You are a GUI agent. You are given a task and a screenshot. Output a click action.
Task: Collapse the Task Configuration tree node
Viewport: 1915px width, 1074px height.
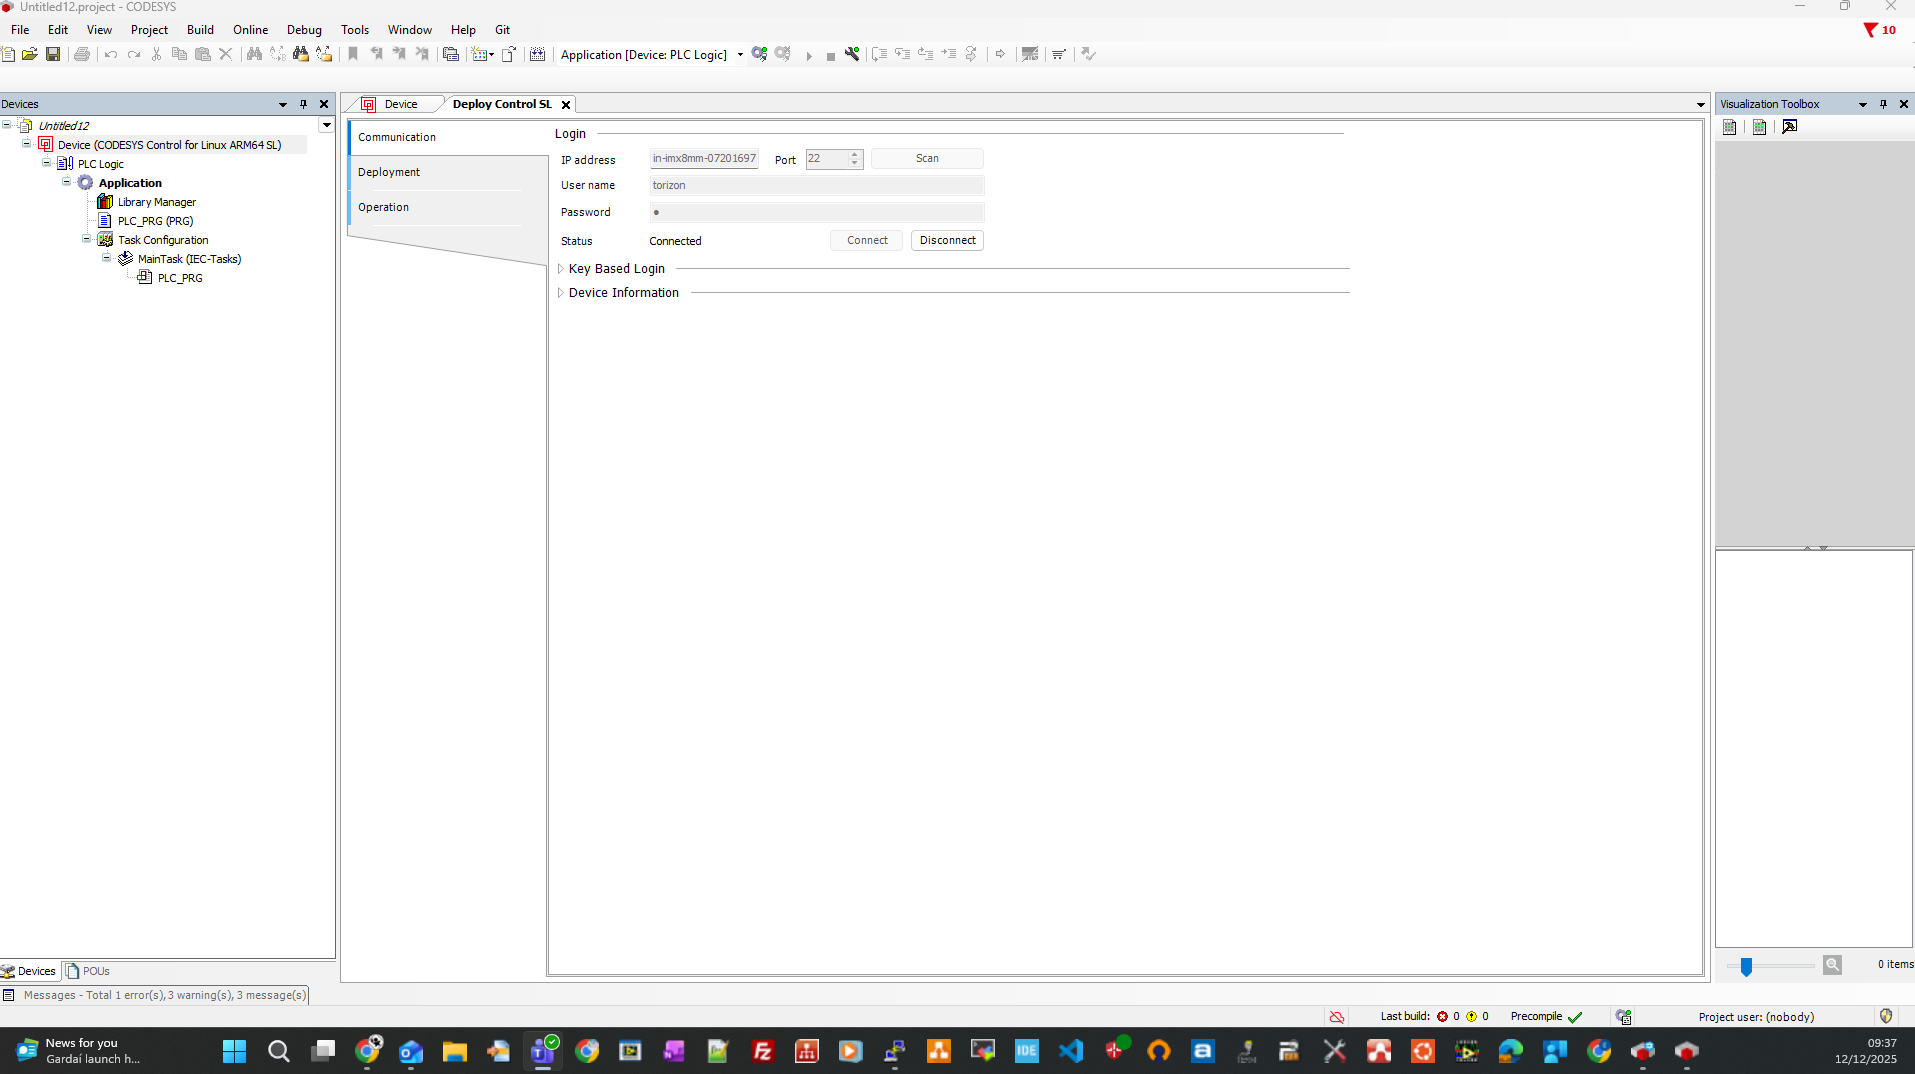(87, 239)
